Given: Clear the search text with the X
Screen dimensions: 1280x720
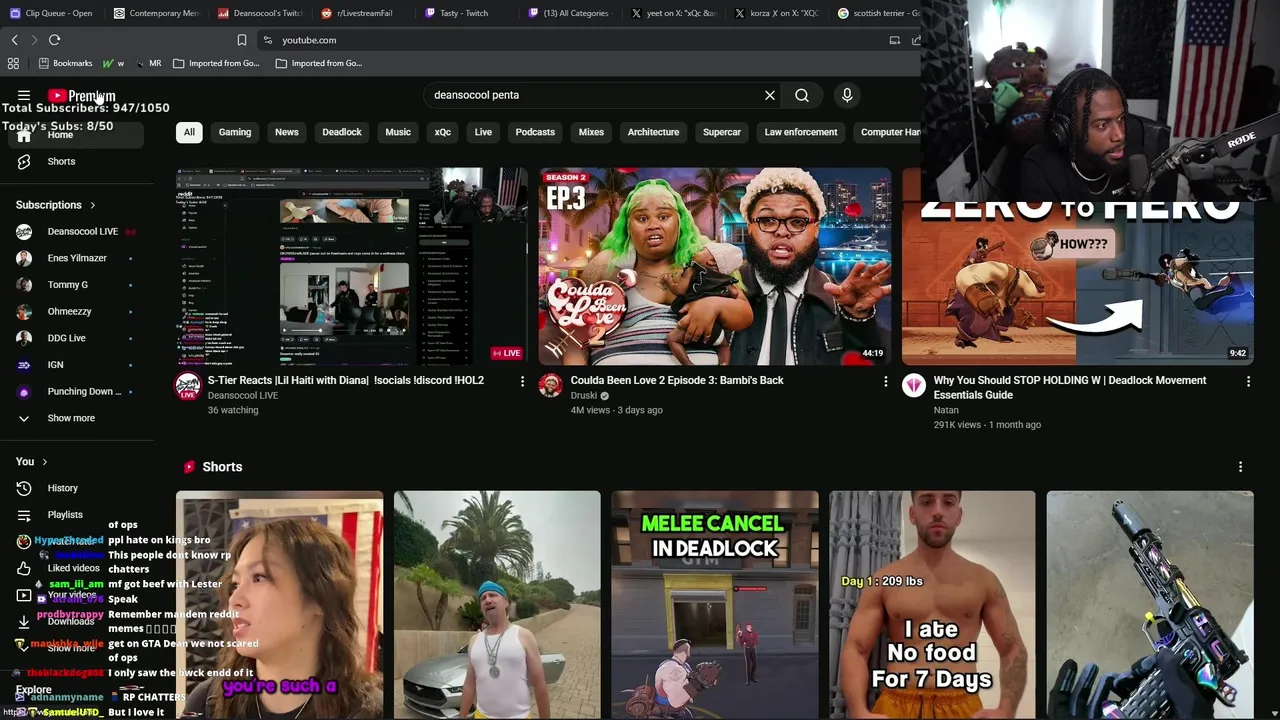Looking at the screenshot, I should coord(770,95).
